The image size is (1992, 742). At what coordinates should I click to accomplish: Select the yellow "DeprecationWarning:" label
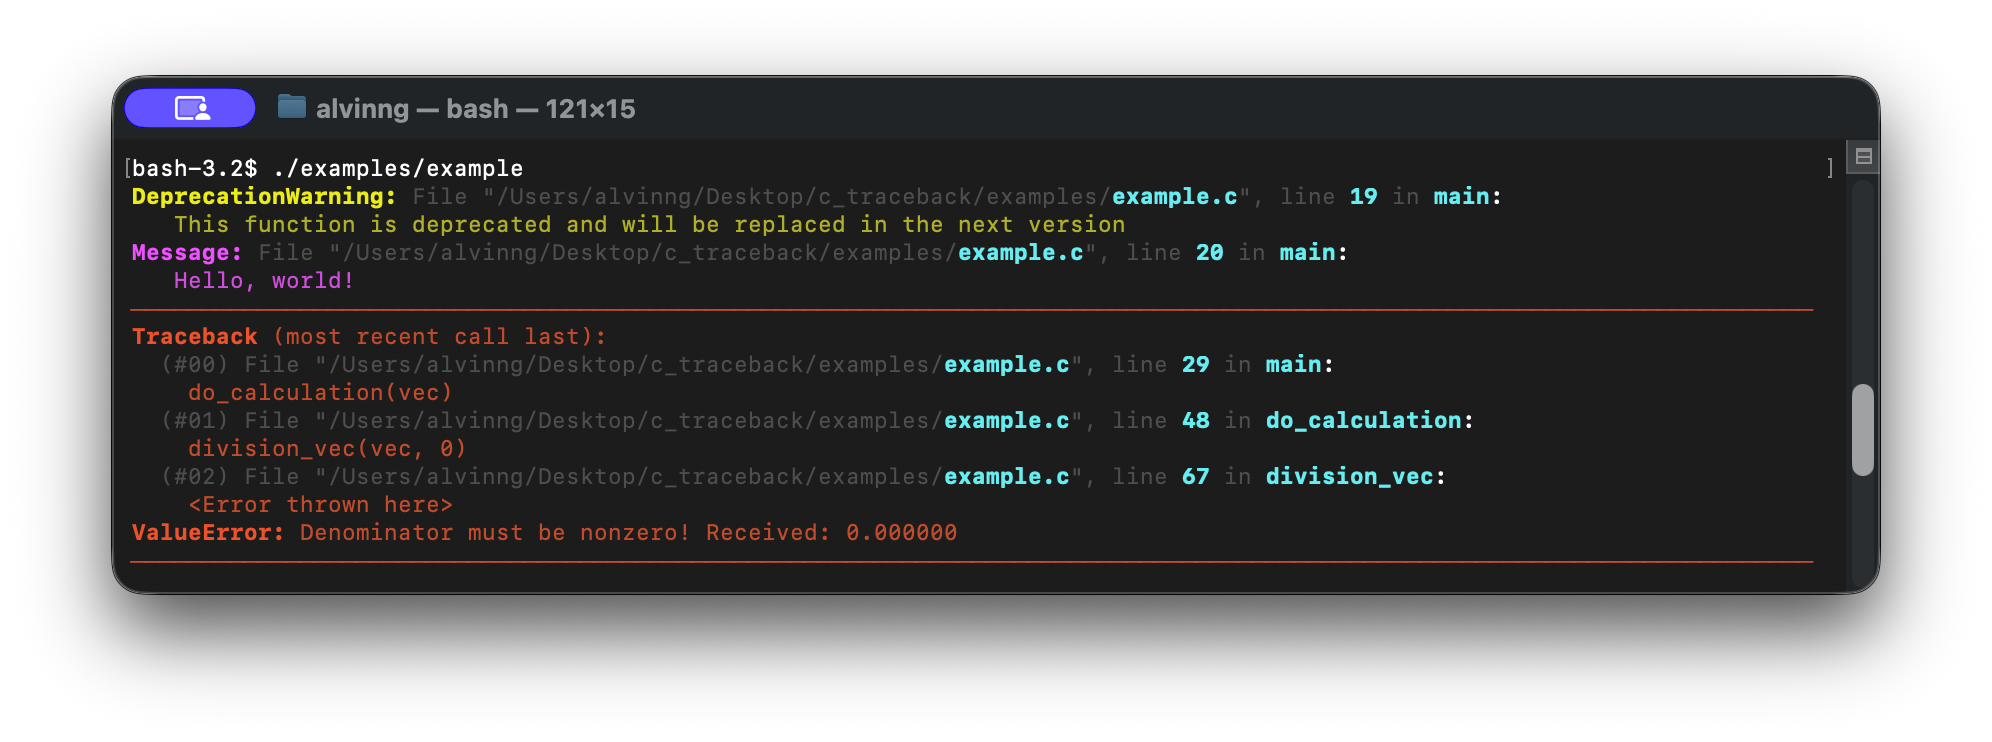264,196
